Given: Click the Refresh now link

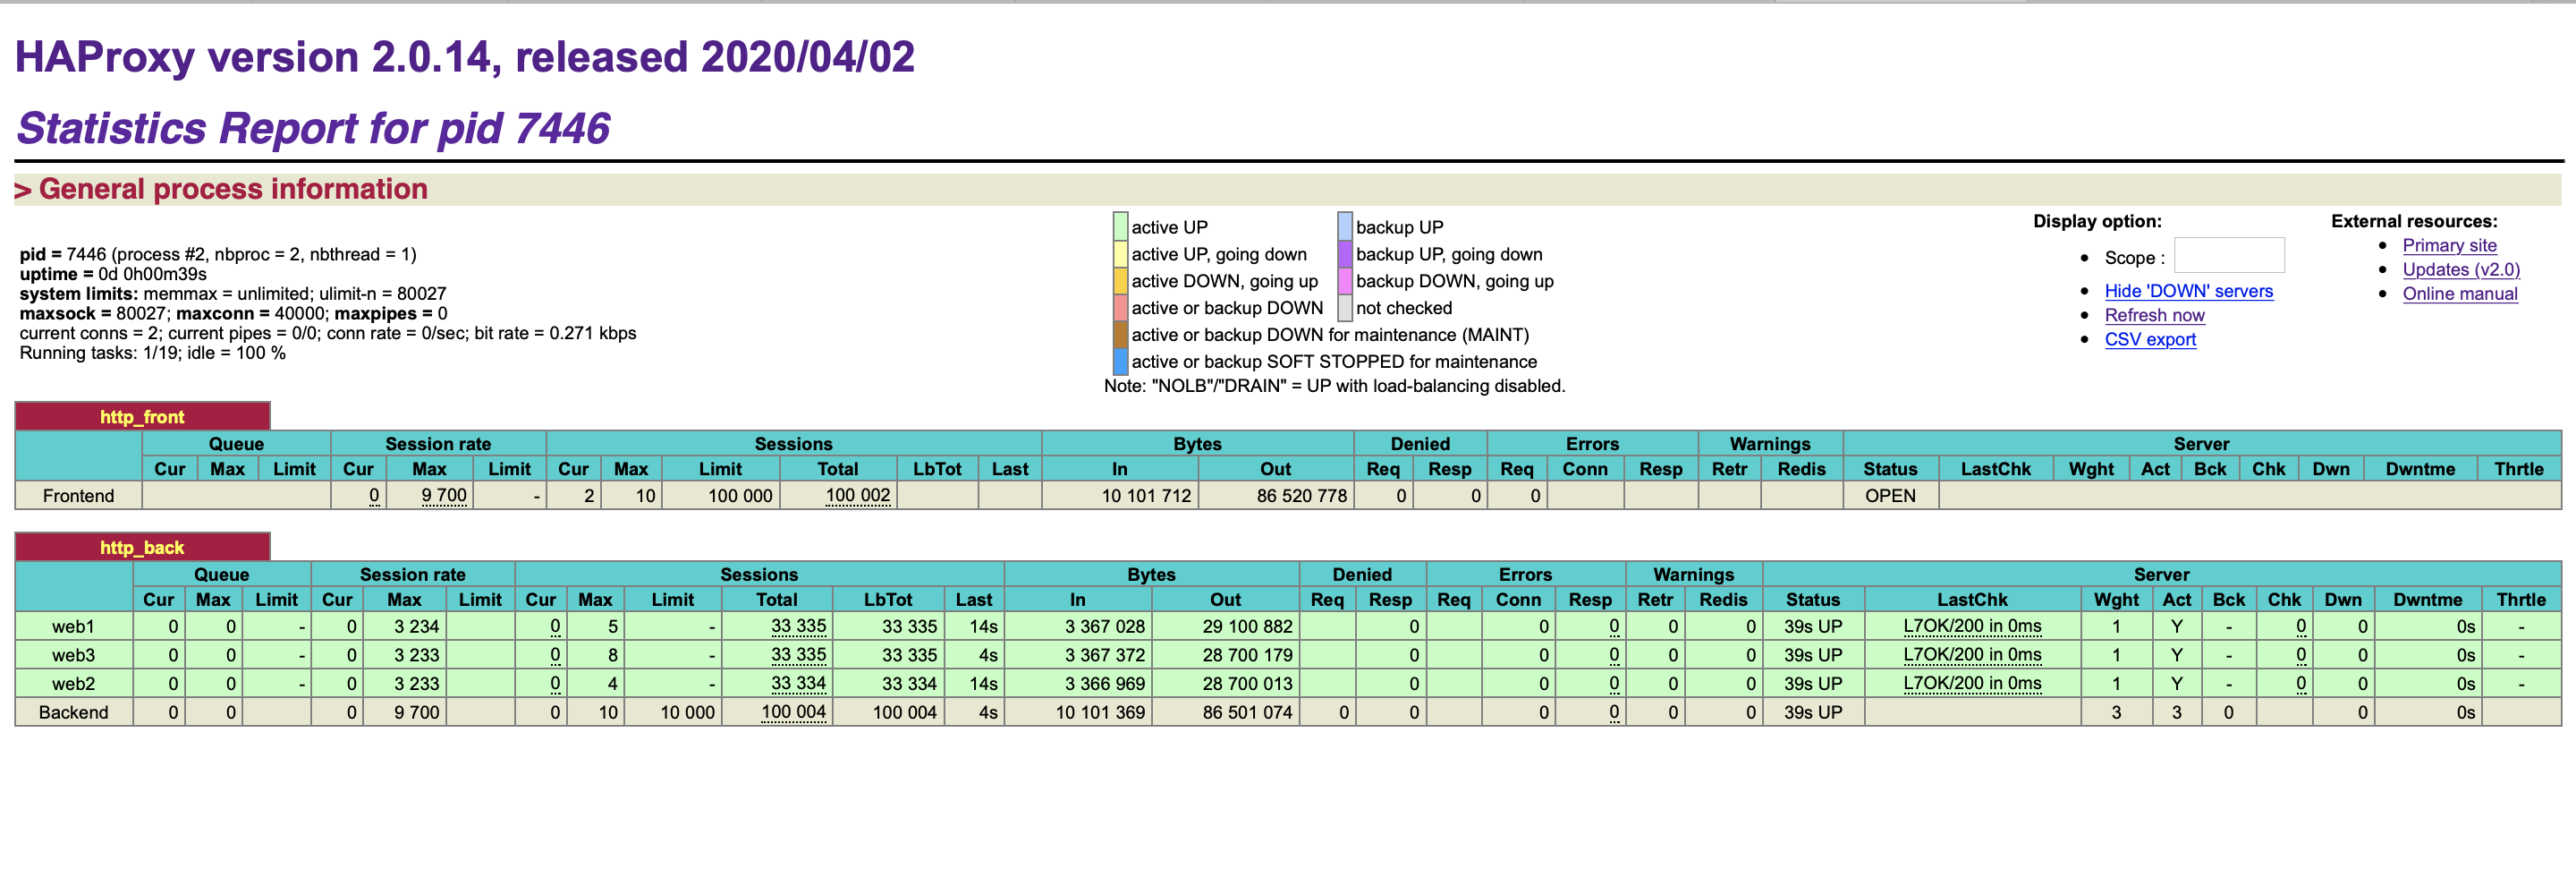Looking at the screenshot, I should click(x=2154, y=315).
